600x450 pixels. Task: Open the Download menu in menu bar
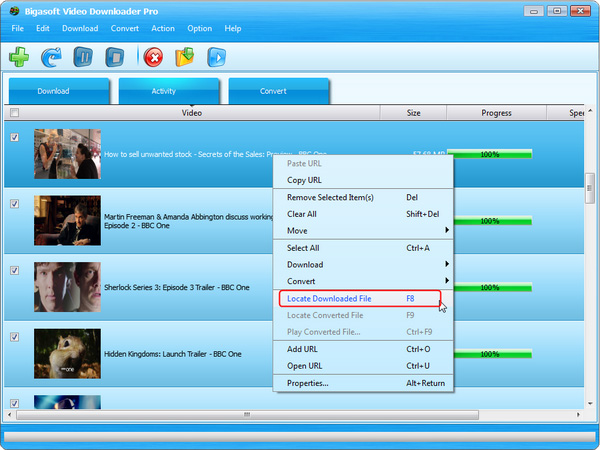click(x=80, y=28)
